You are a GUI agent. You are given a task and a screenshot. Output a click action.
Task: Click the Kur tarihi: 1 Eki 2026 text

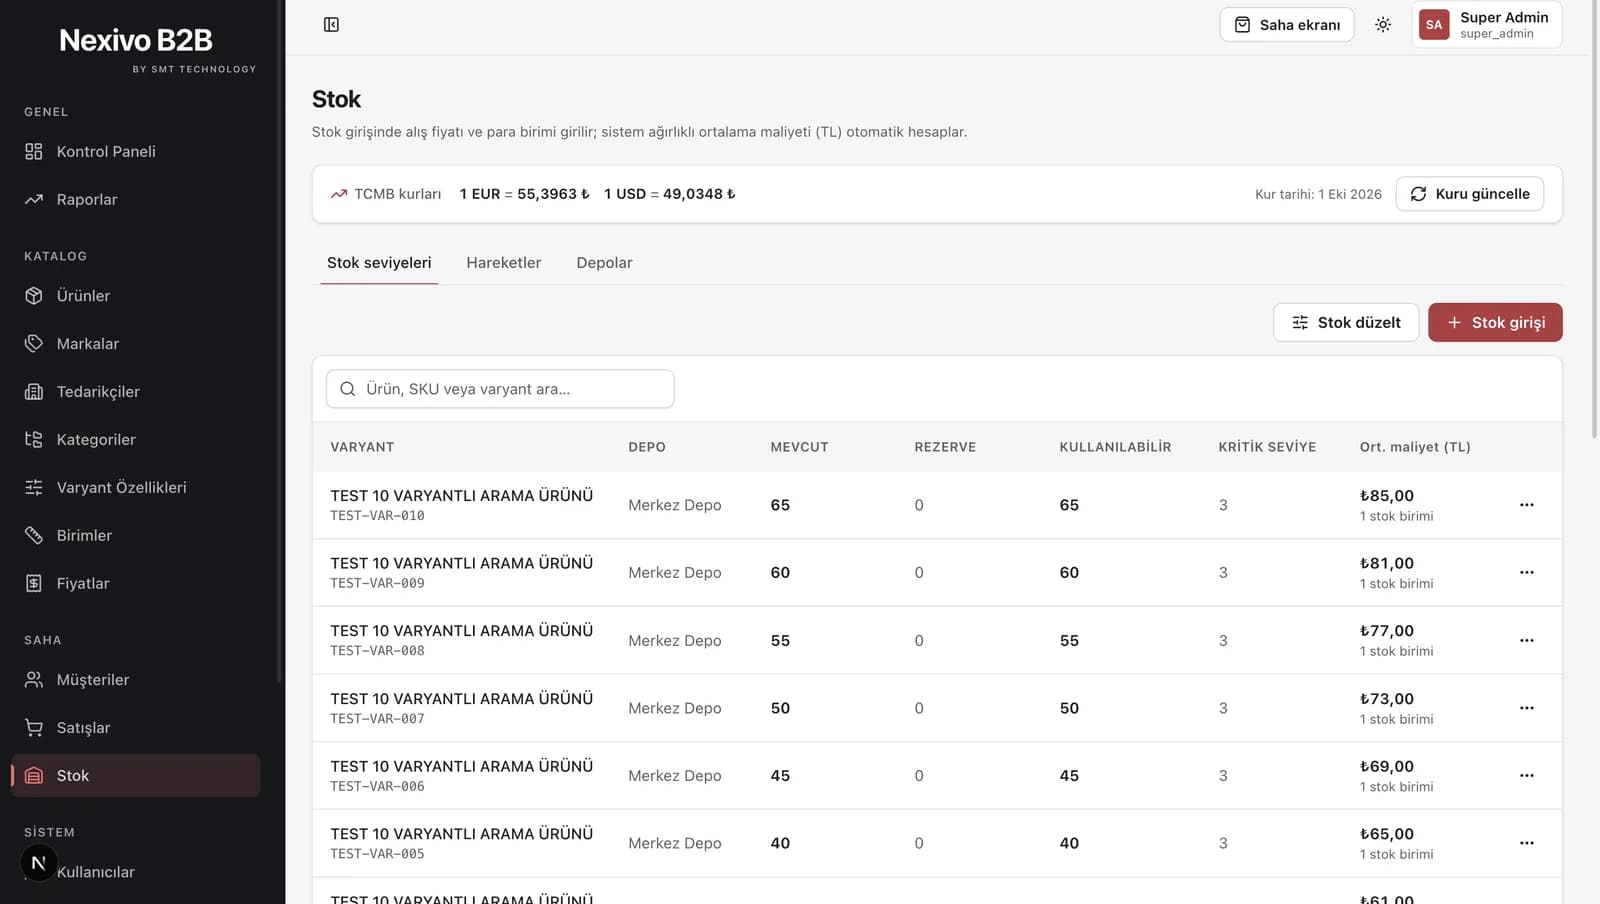coord(1318,194)
